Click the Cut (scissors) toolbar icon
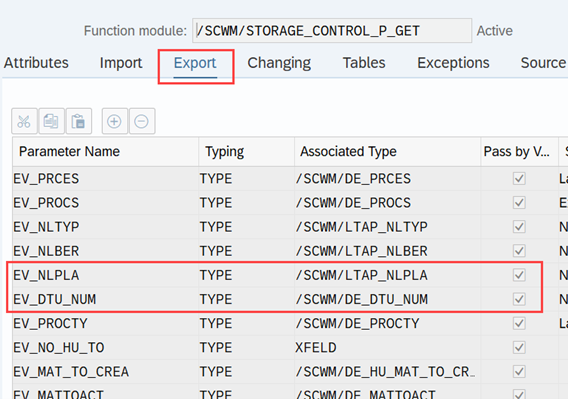The image size is (568, 399). [24, 121]
